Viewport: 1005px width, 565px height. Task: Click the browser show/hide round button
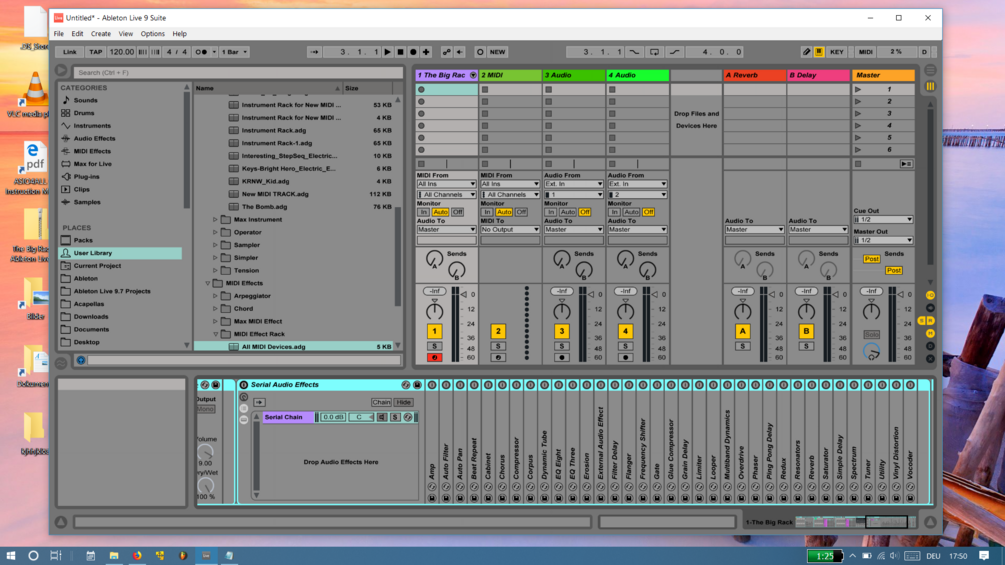(61, 71)
